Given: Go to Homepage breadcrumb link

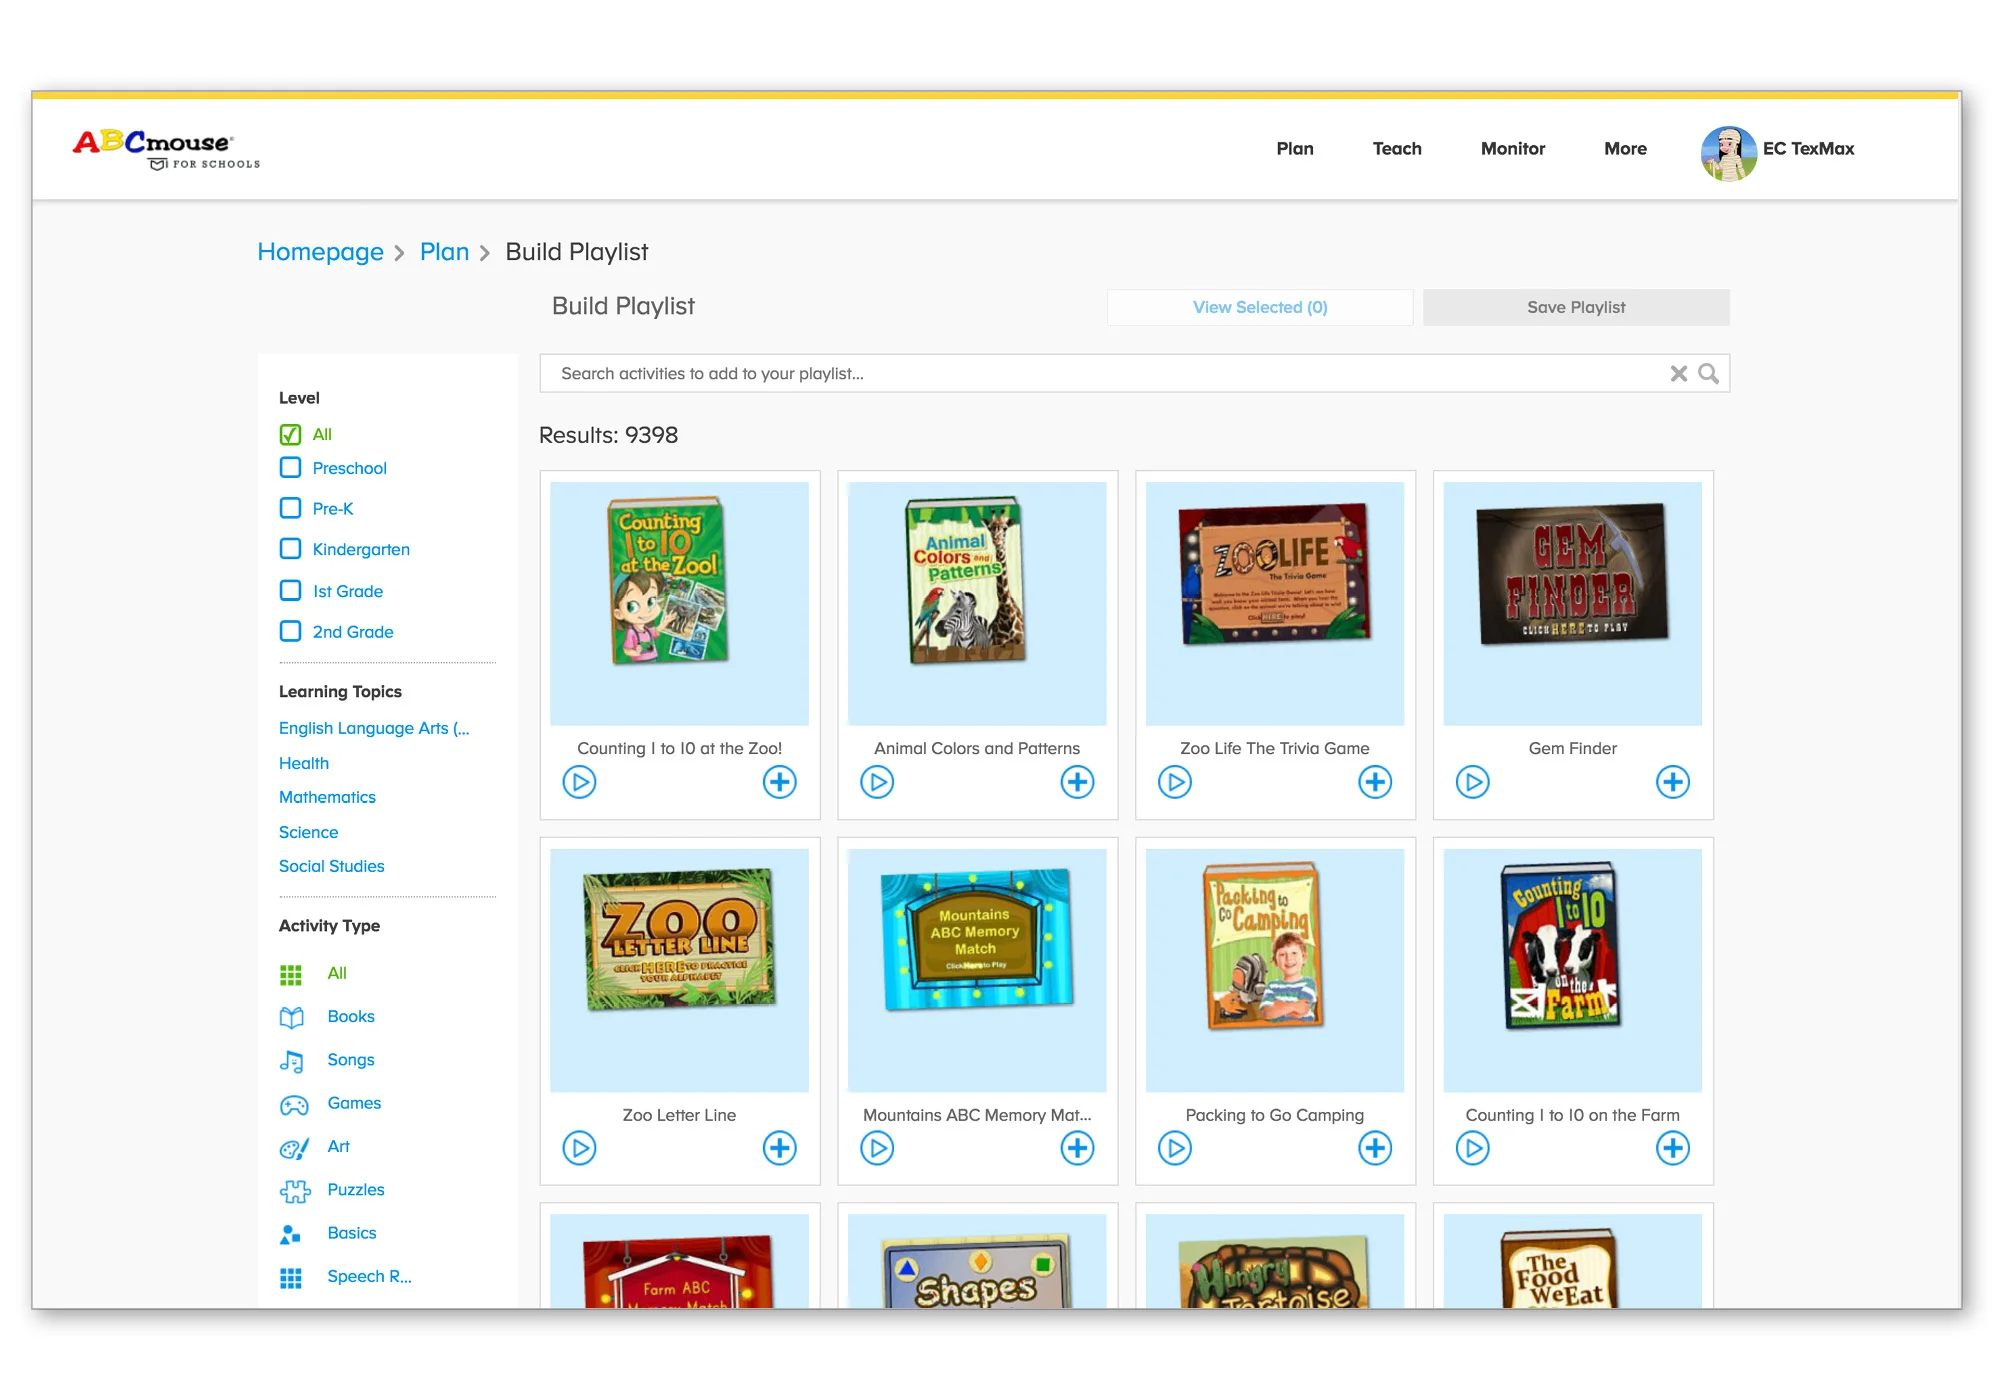Looking at the screenshot, I should (x=320, y=252).
